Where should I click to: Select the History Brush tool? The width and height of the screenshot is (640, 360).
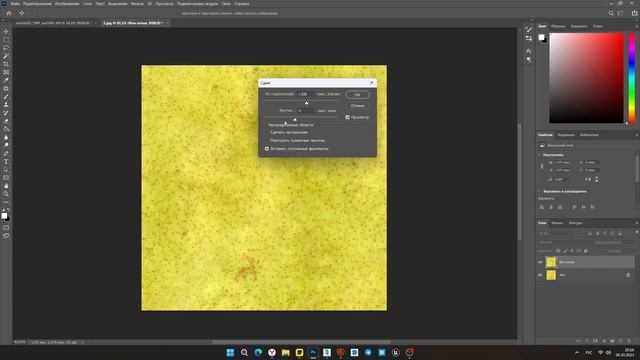[x=6, y=113]
